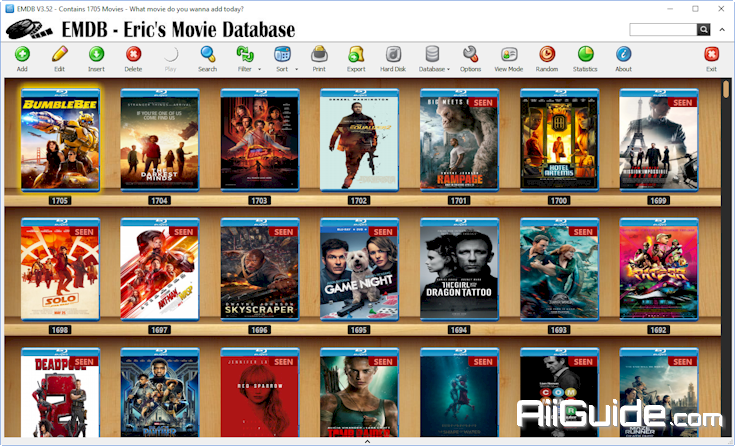Select the Tomb Raider cover
This screenshot has width=736, height=447.
pyautogui.click(x=359, y=393)
